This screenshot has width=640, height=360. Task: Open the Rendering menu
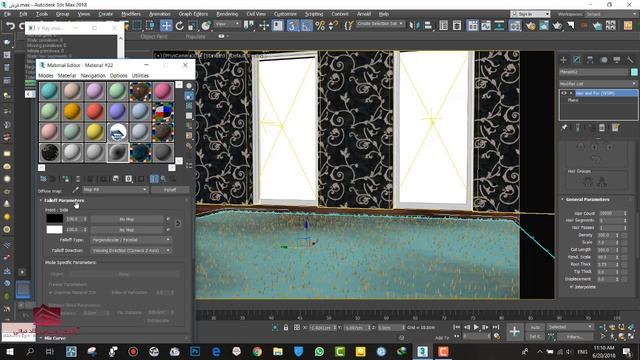click(x=227, y=14)
